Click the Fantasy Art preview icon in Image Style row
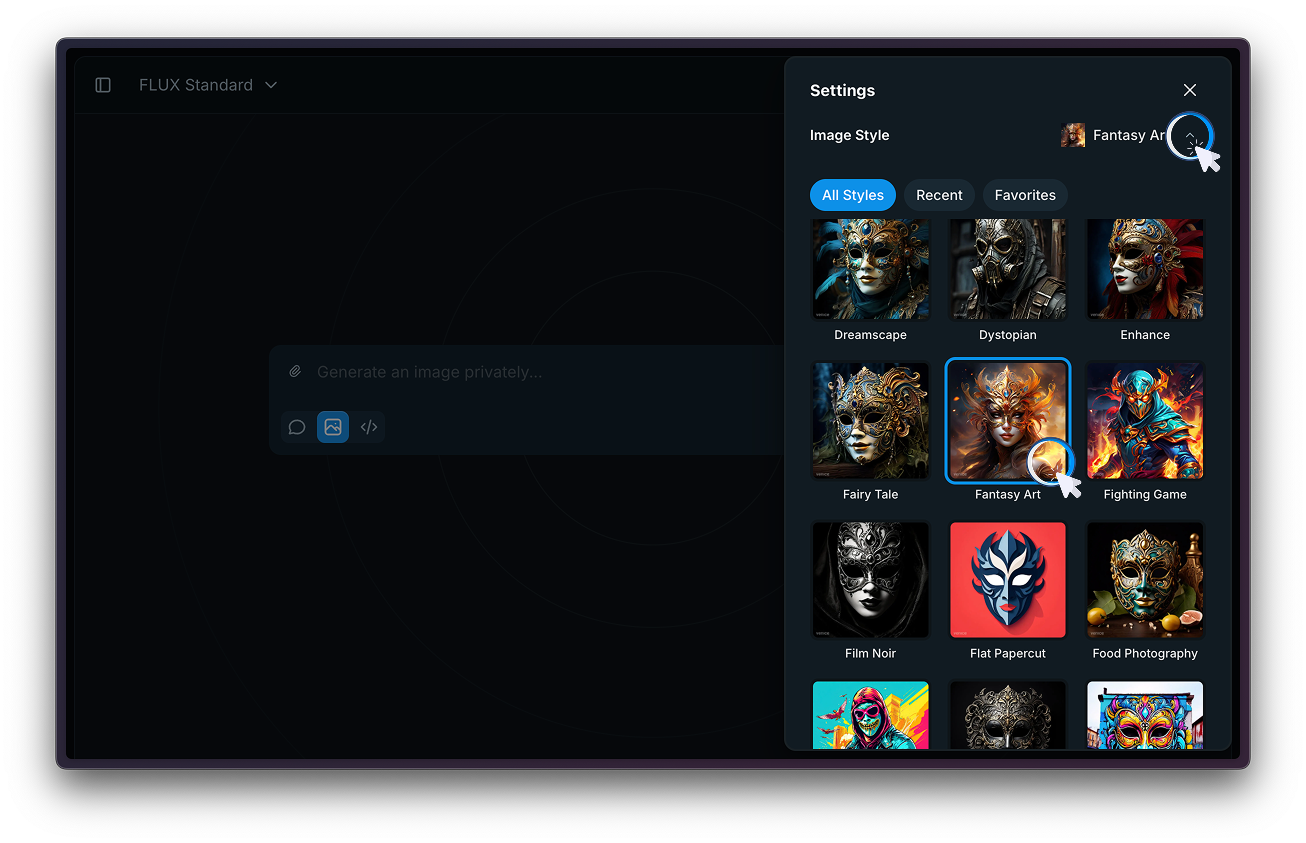 point(1073,135)
